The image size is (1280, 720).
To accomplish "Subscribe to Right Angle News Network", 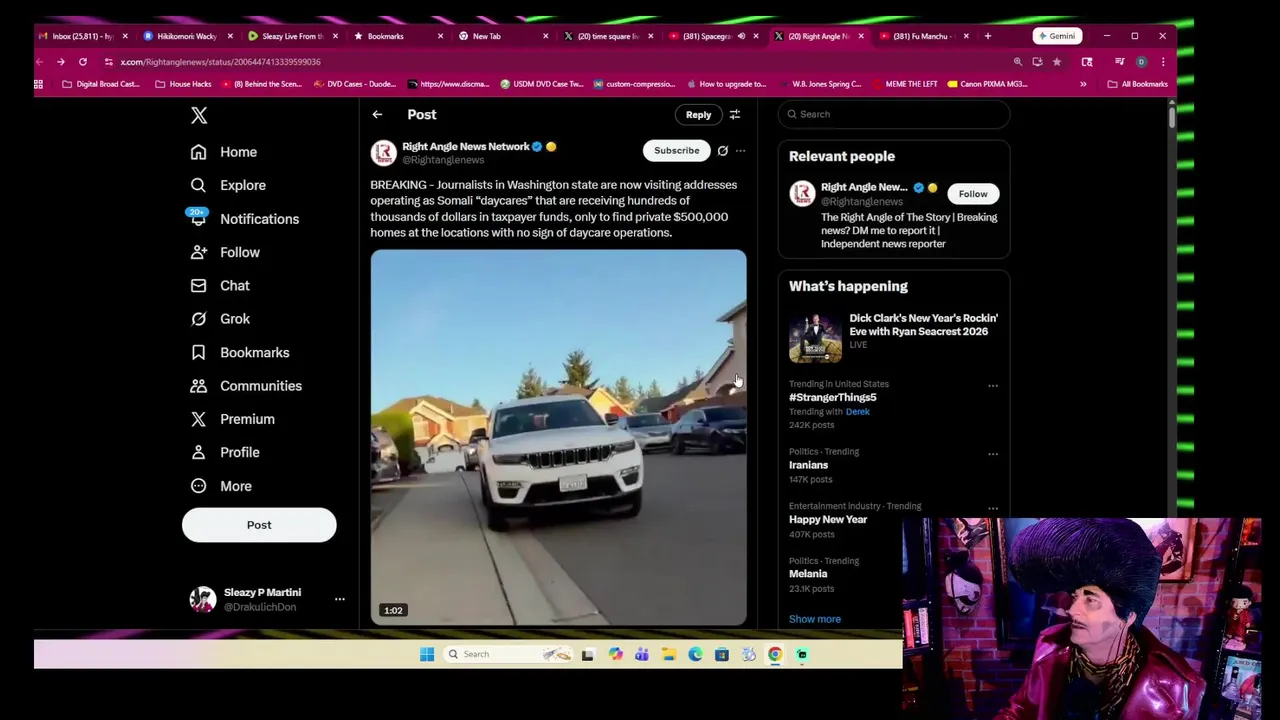I will [677, 150].
